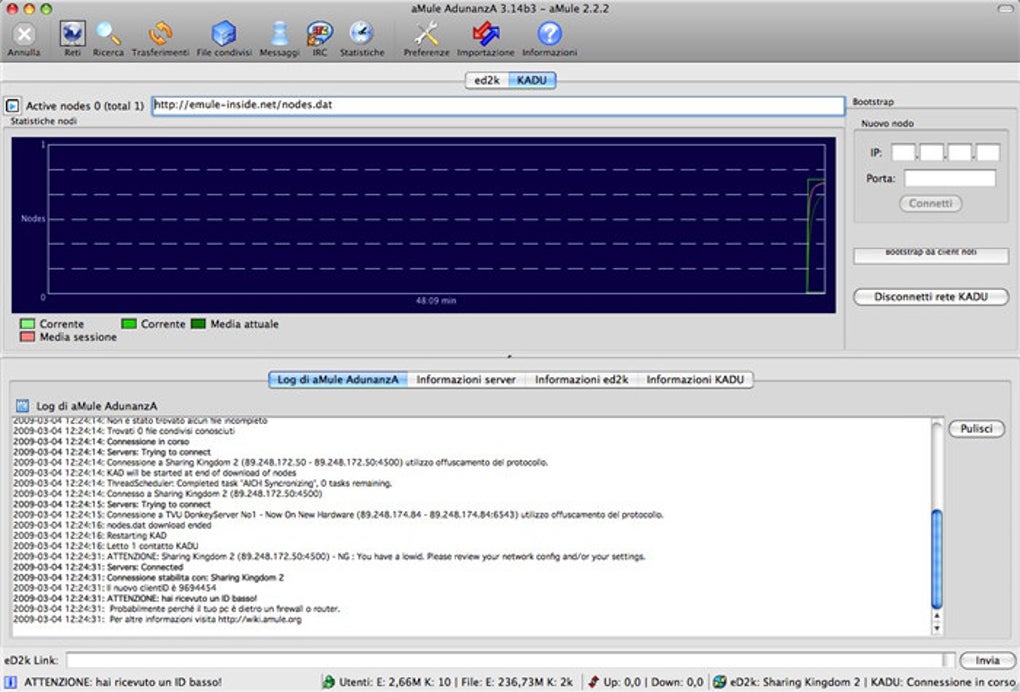Click log line 'nodes.dat download ended'
This screenshot has width=1020, height=692.
(x=112, y=525)
